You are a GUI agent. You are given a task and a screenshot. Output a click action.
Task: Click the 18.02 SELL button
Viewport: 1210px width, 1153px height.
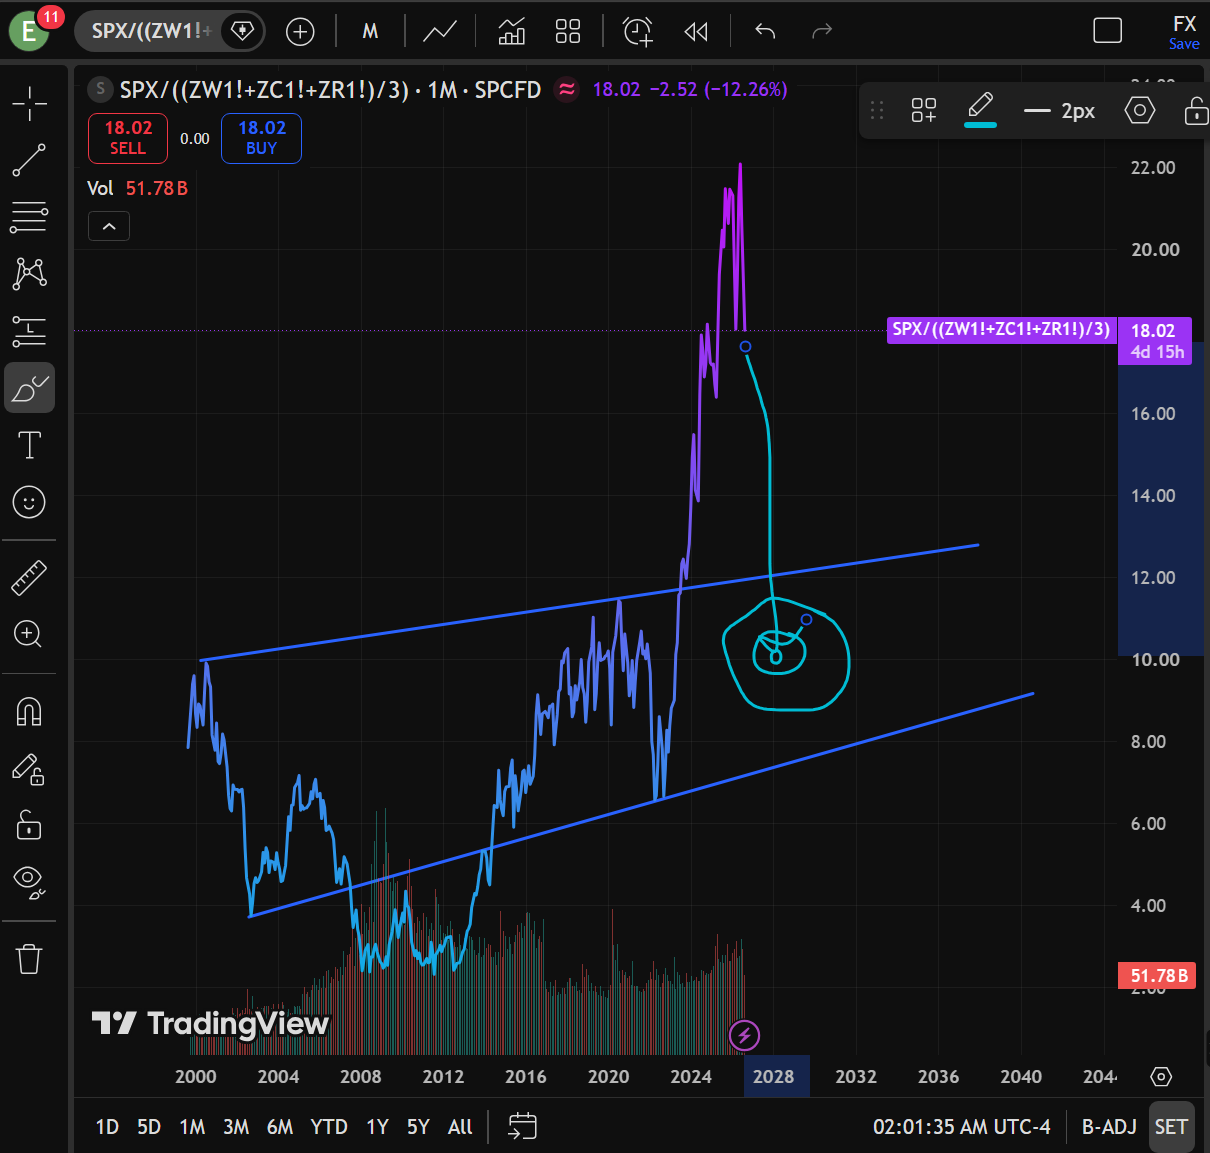(x=128, y=138)
